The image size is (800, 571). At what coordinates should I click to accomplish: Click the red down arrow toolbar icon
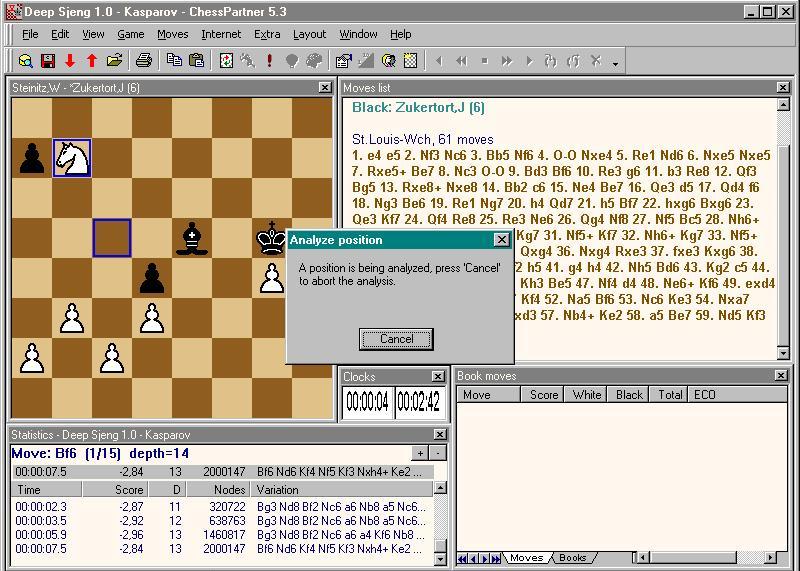[70, 61]
